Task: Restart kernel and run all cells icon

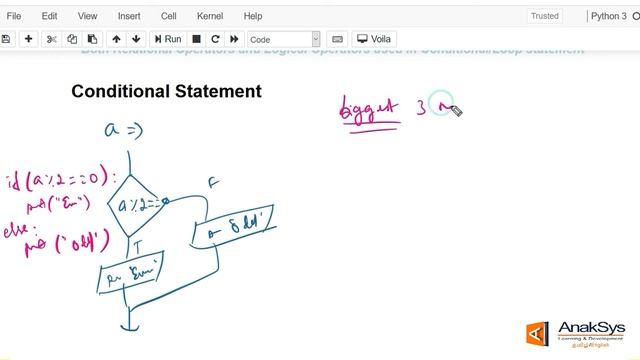Action: pyautogui.click(x=234, y=39)
